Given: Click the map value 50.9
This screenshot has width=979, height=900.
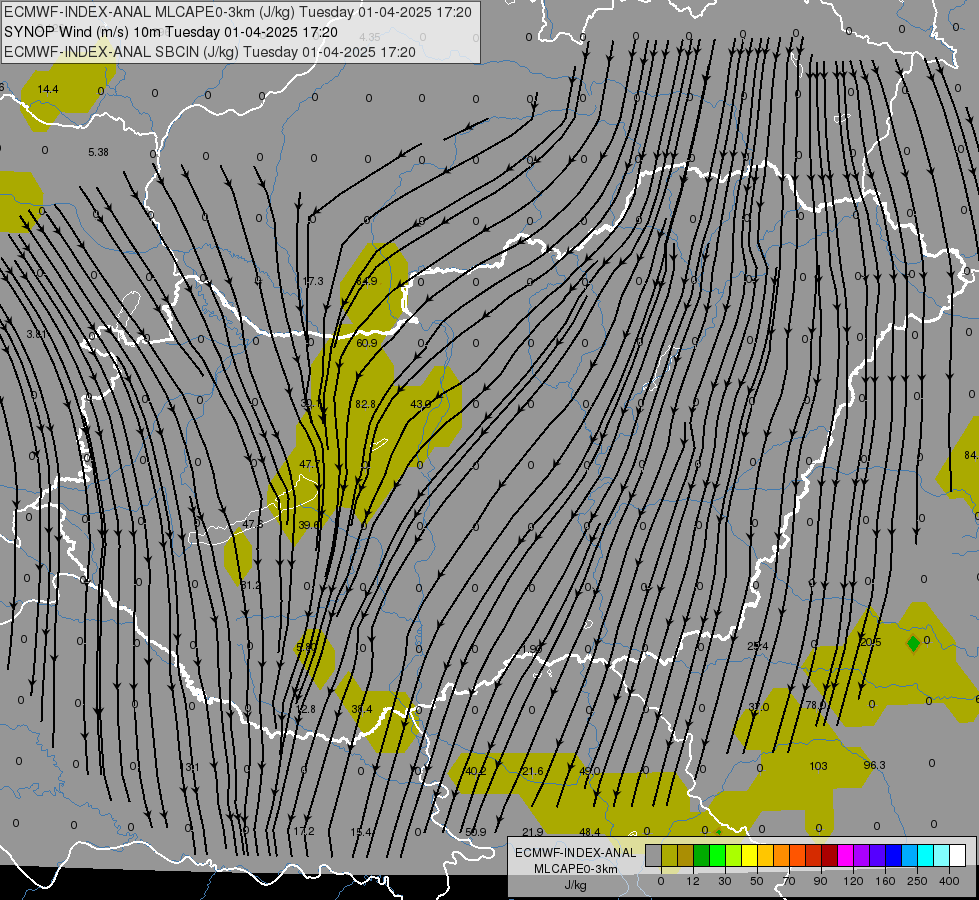Looking at the screenshot, I should coord(475,832).
